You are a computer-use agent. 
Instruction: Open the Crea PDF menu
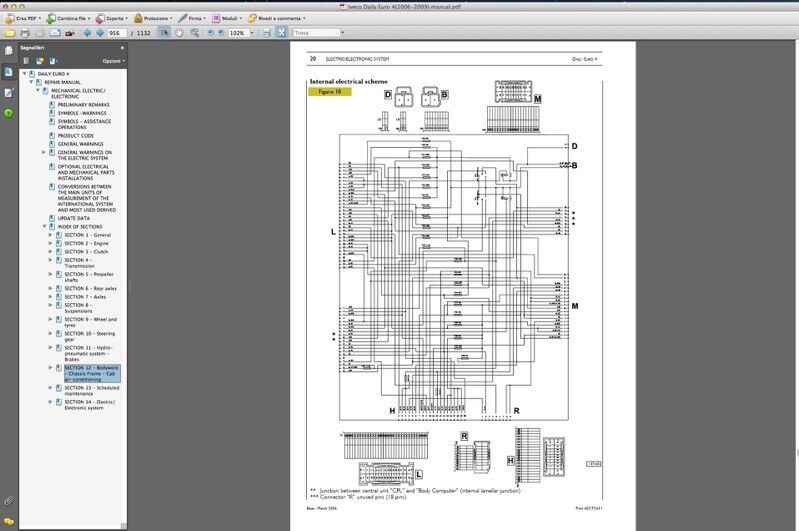click(22, 18)
